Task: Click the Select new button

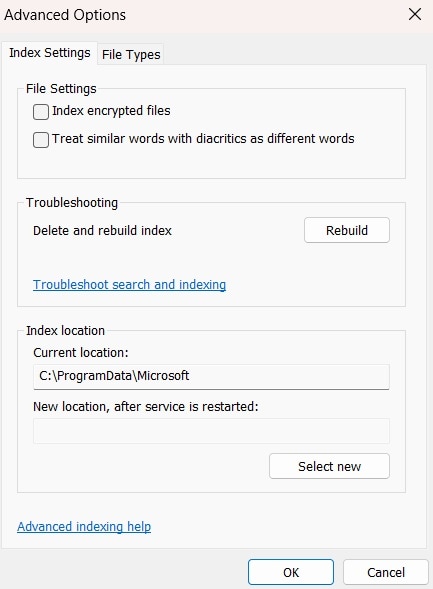Action: click(329, 466)
